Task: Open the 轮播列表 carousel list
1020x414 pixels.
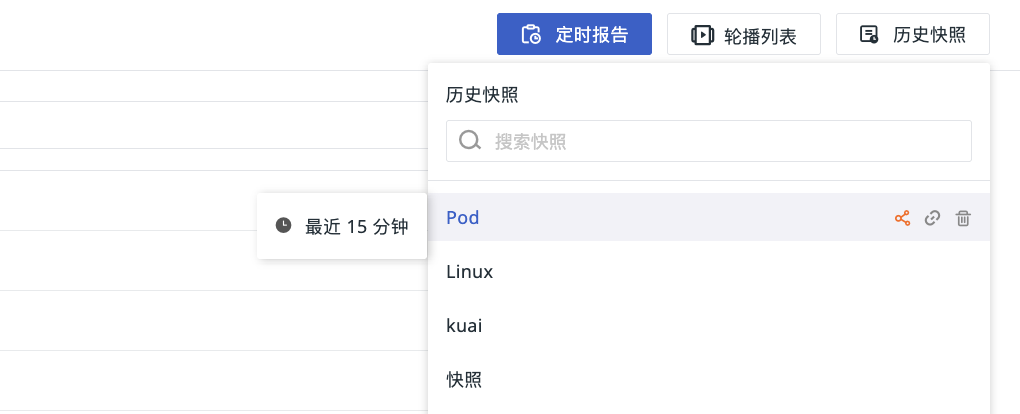Action: (x=744, y=34)
